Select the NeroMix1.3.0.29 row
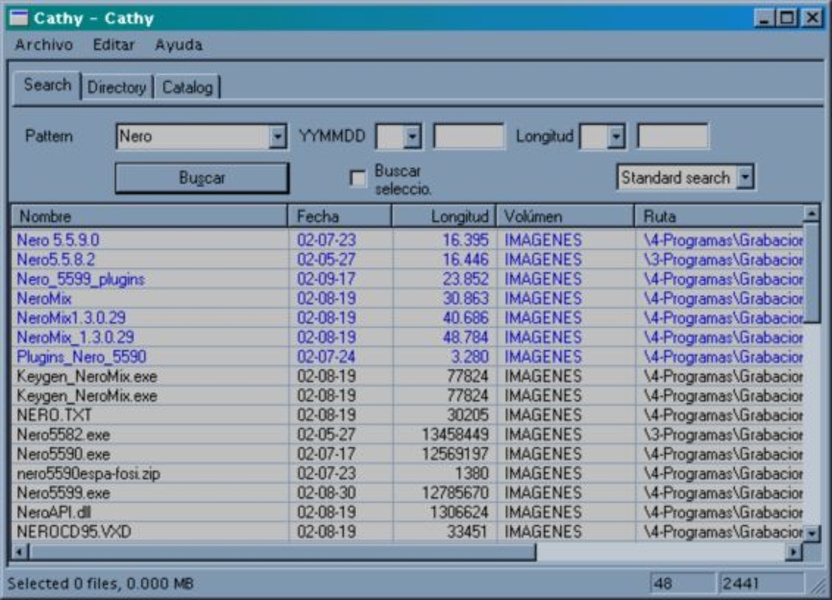 click(x=408, y=318)
